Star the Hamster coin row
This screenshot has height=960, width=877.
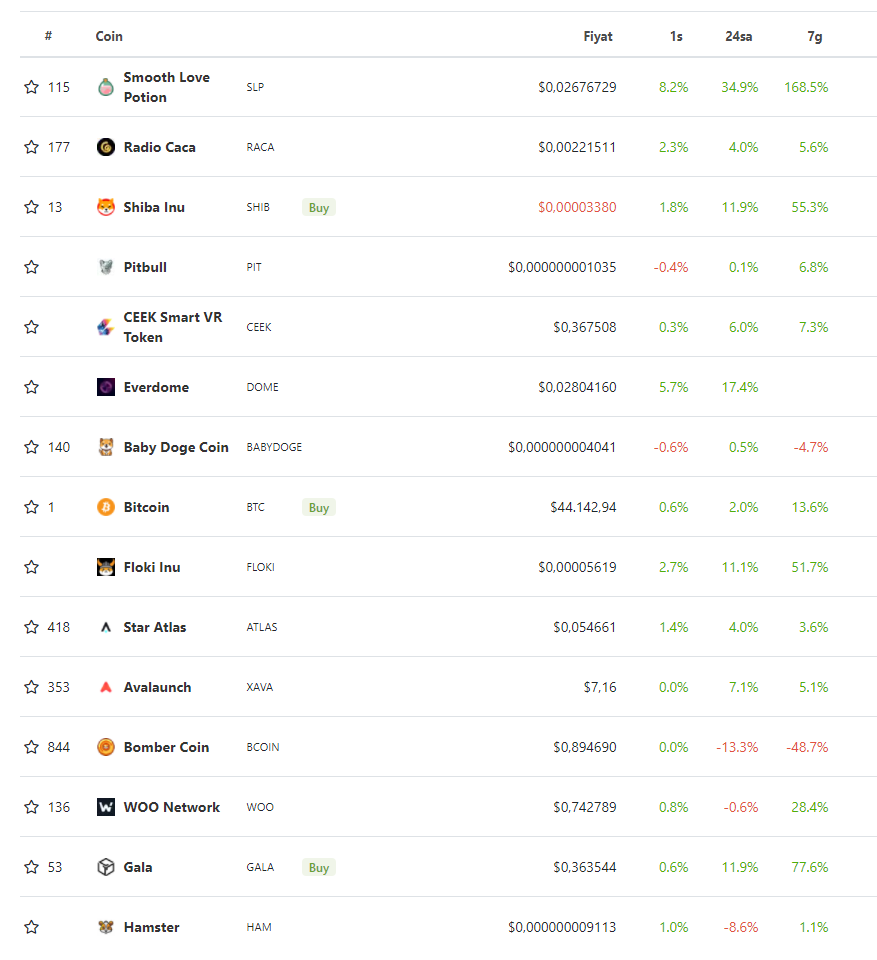tap(31, 927)
